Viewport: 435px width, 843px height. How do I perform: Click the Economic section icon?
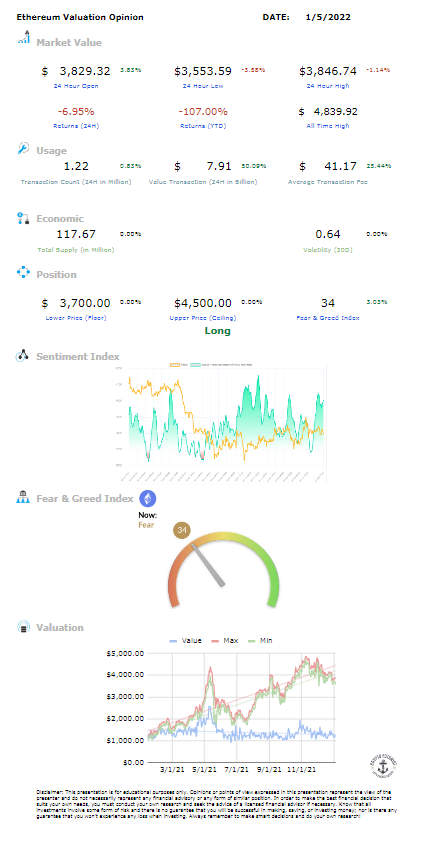[x=23, y=218]
